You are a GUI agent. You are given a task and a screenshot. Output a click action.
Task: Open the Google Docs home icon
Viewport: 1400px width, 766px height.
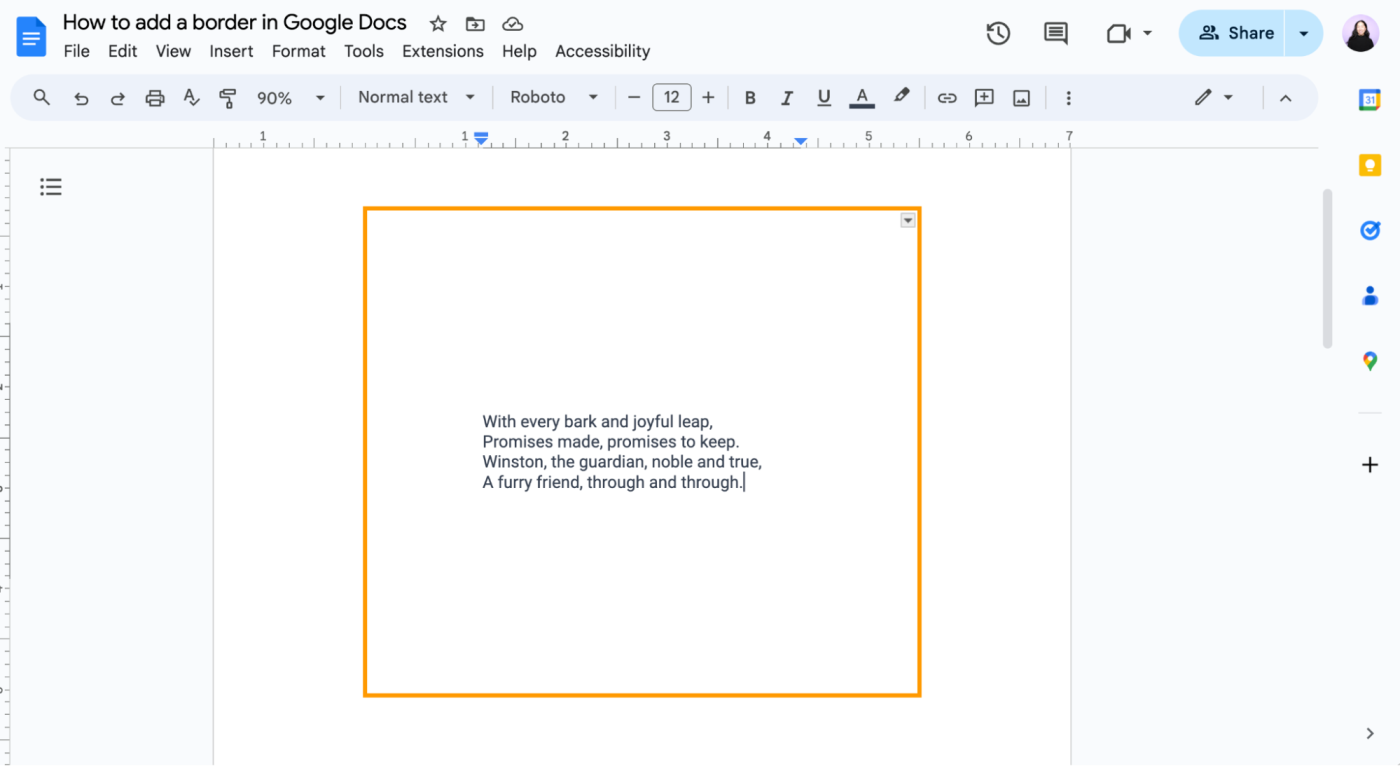(x=31, y=37)
